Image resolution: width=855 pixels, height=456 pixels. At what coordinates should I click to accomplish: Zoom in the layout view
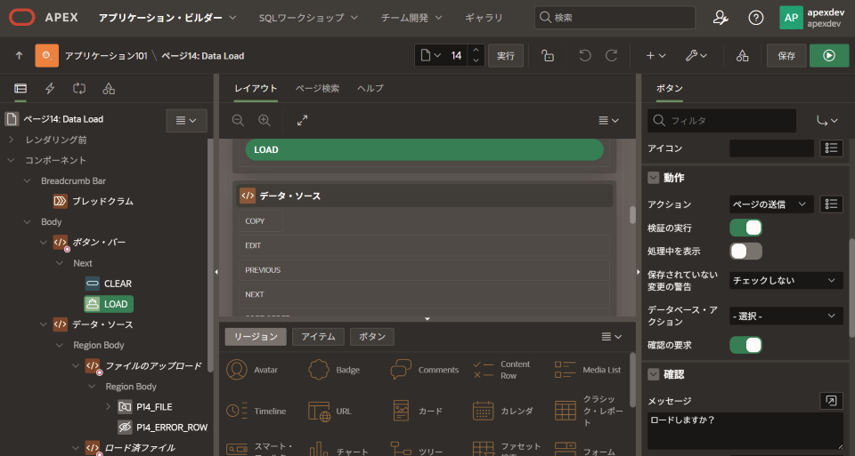(x=264, y=121)
